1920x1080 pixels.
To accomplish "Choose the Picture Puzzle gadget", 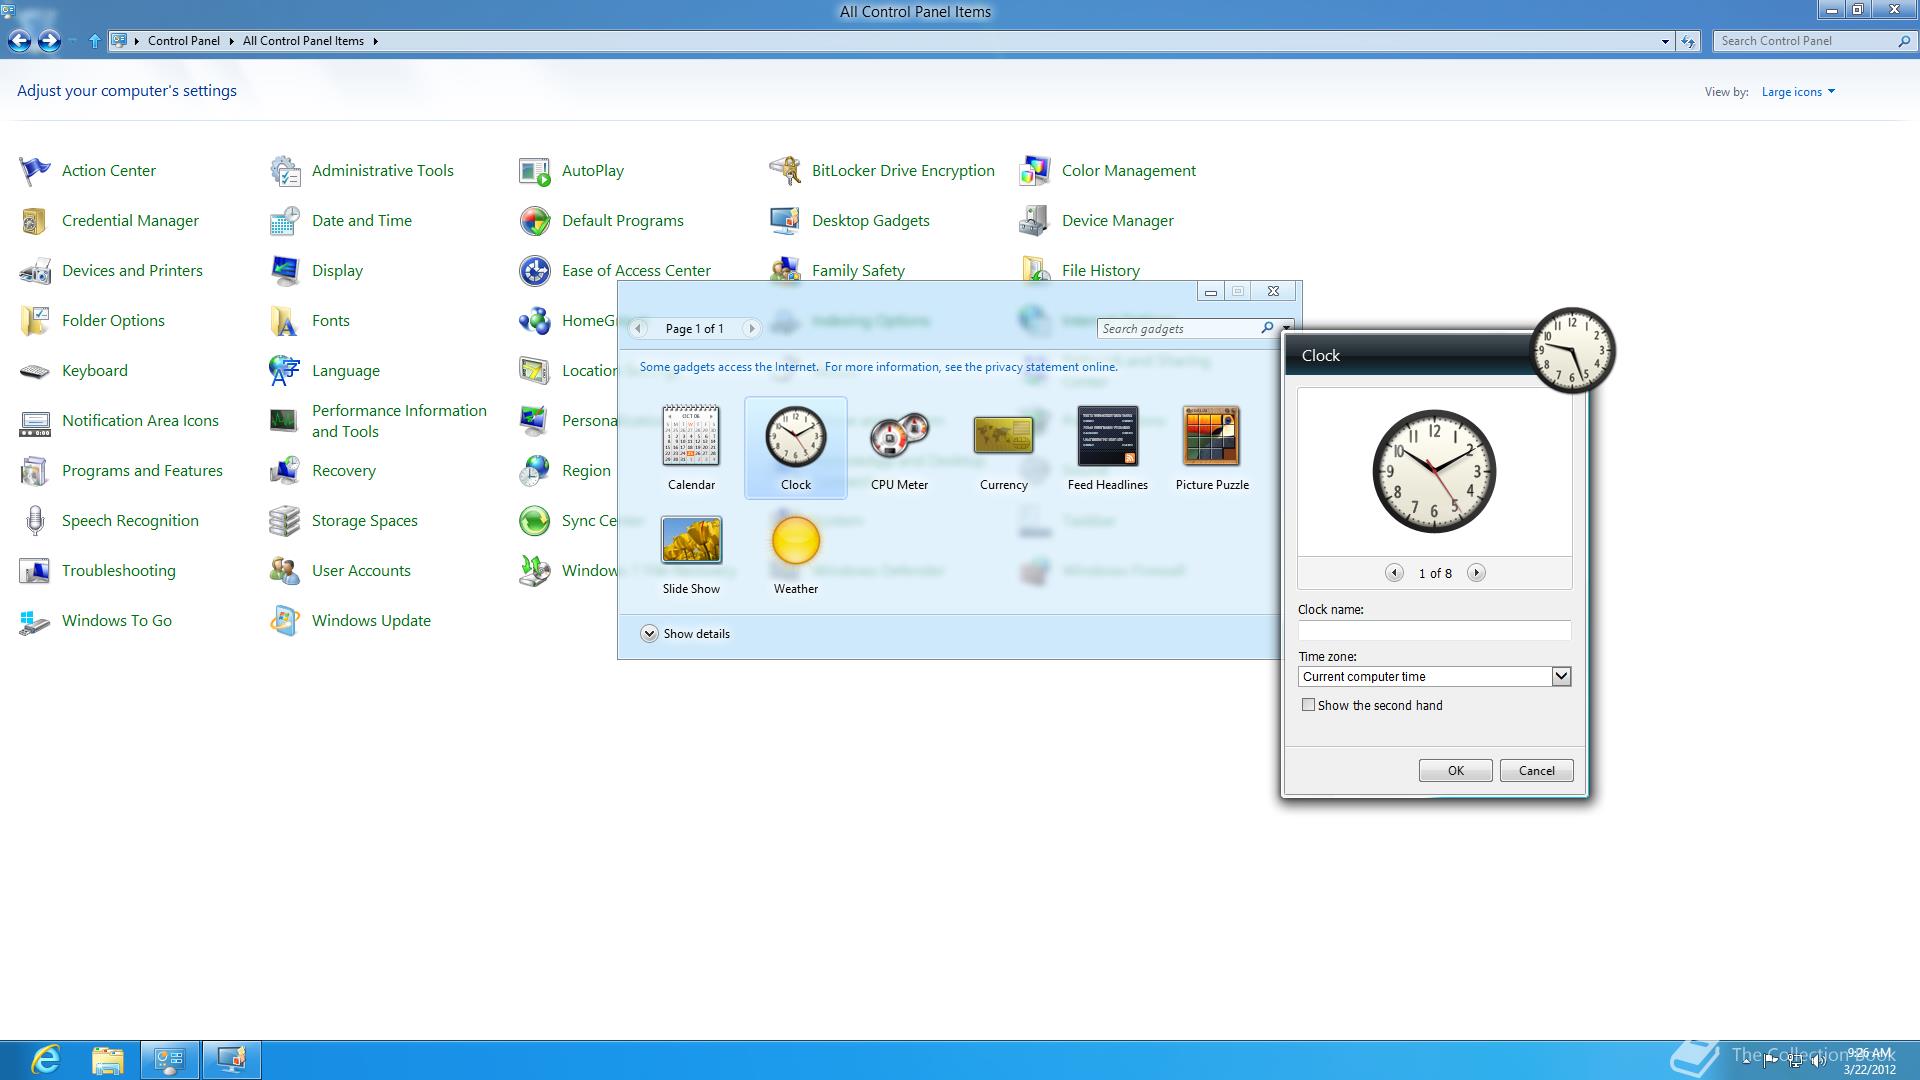I will point(1211,436).
